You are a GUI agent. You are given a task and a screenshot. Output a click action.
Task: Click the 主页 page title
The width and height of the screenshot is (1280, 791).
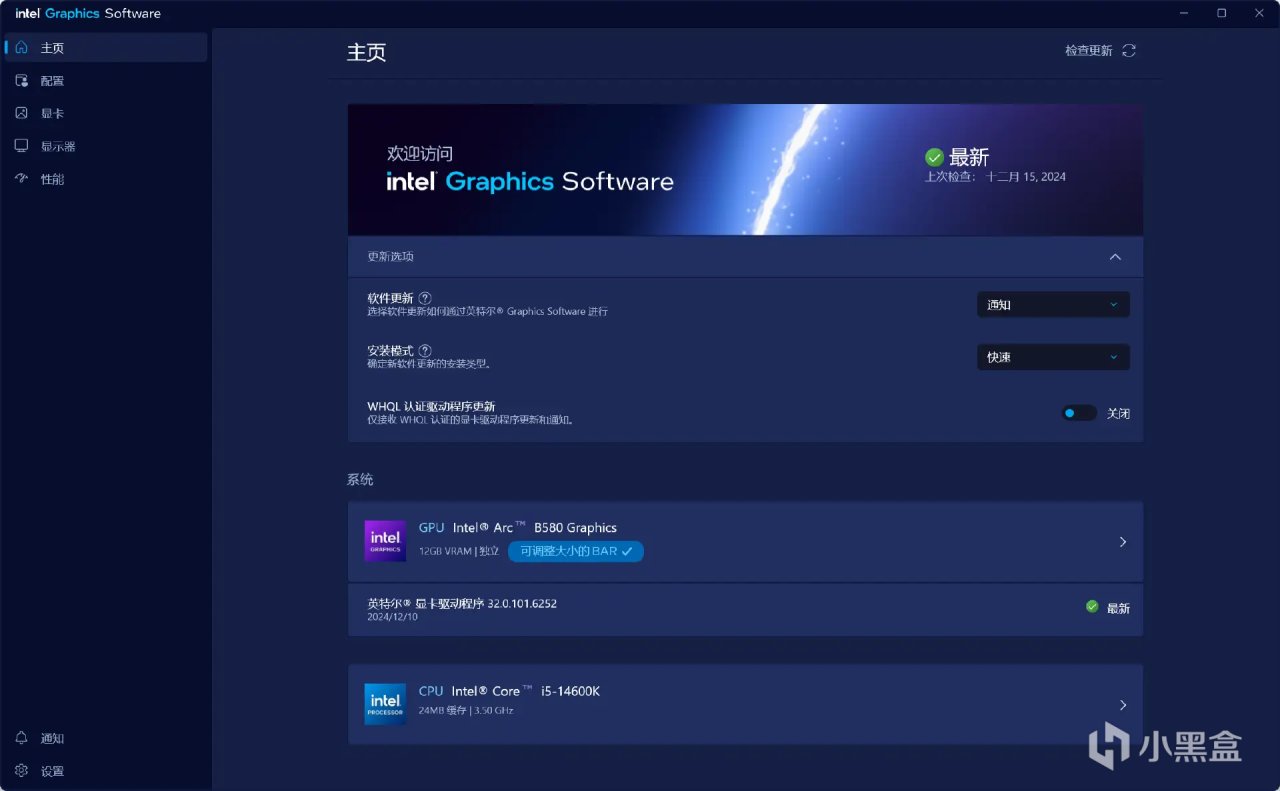click(x=366, y=53)
